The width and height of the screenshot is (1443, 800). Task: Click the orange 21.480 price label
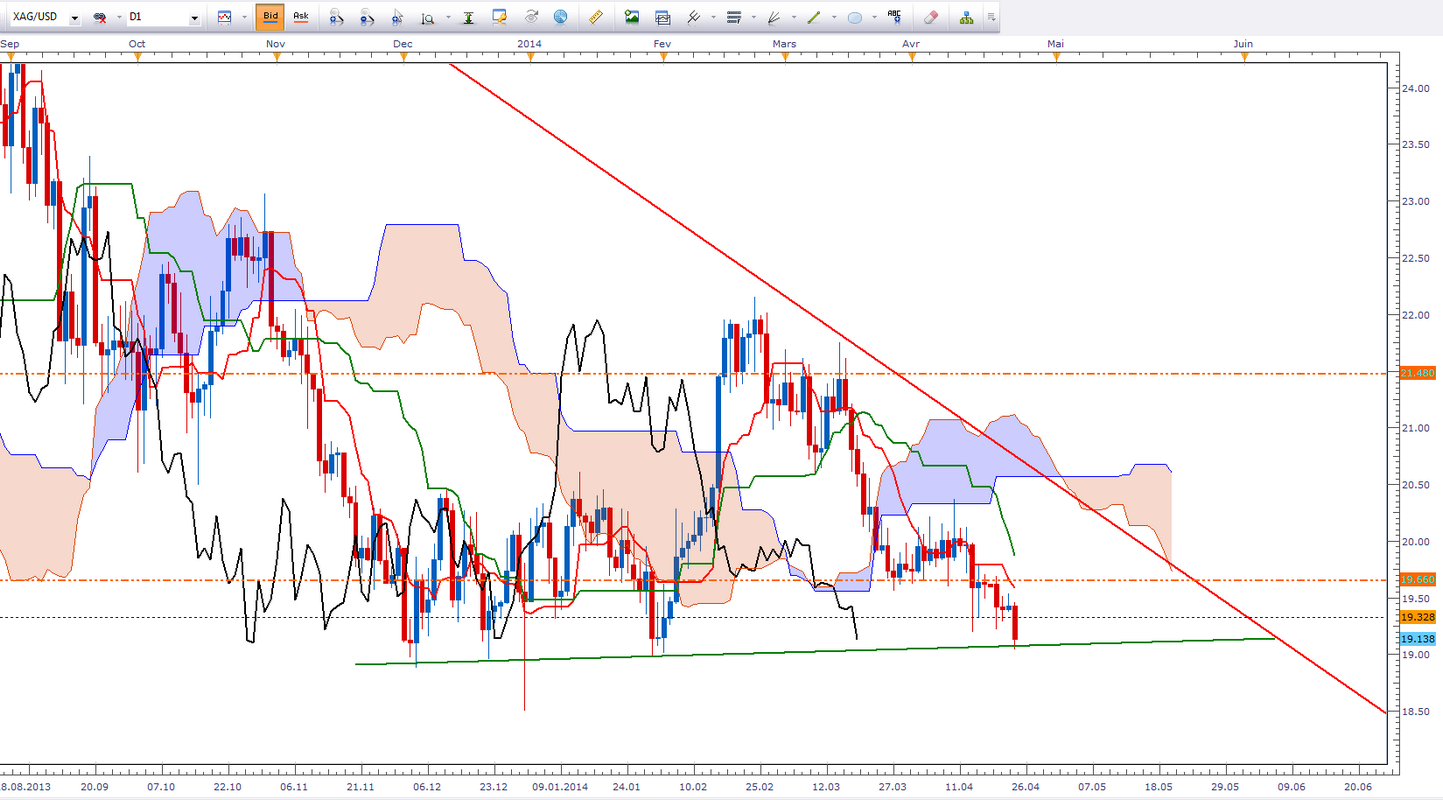[1419, 373]
